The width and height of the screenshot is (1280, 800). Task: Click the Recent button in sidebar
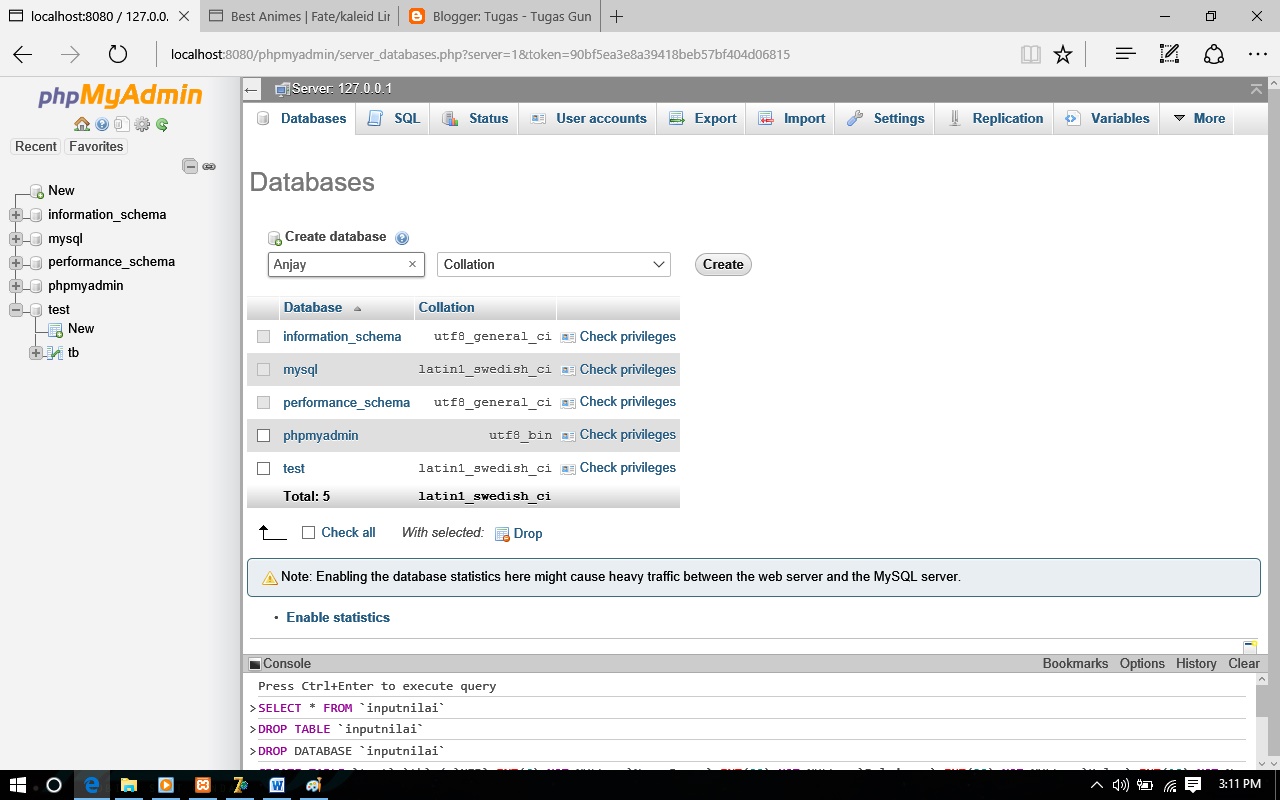[36, 146]
